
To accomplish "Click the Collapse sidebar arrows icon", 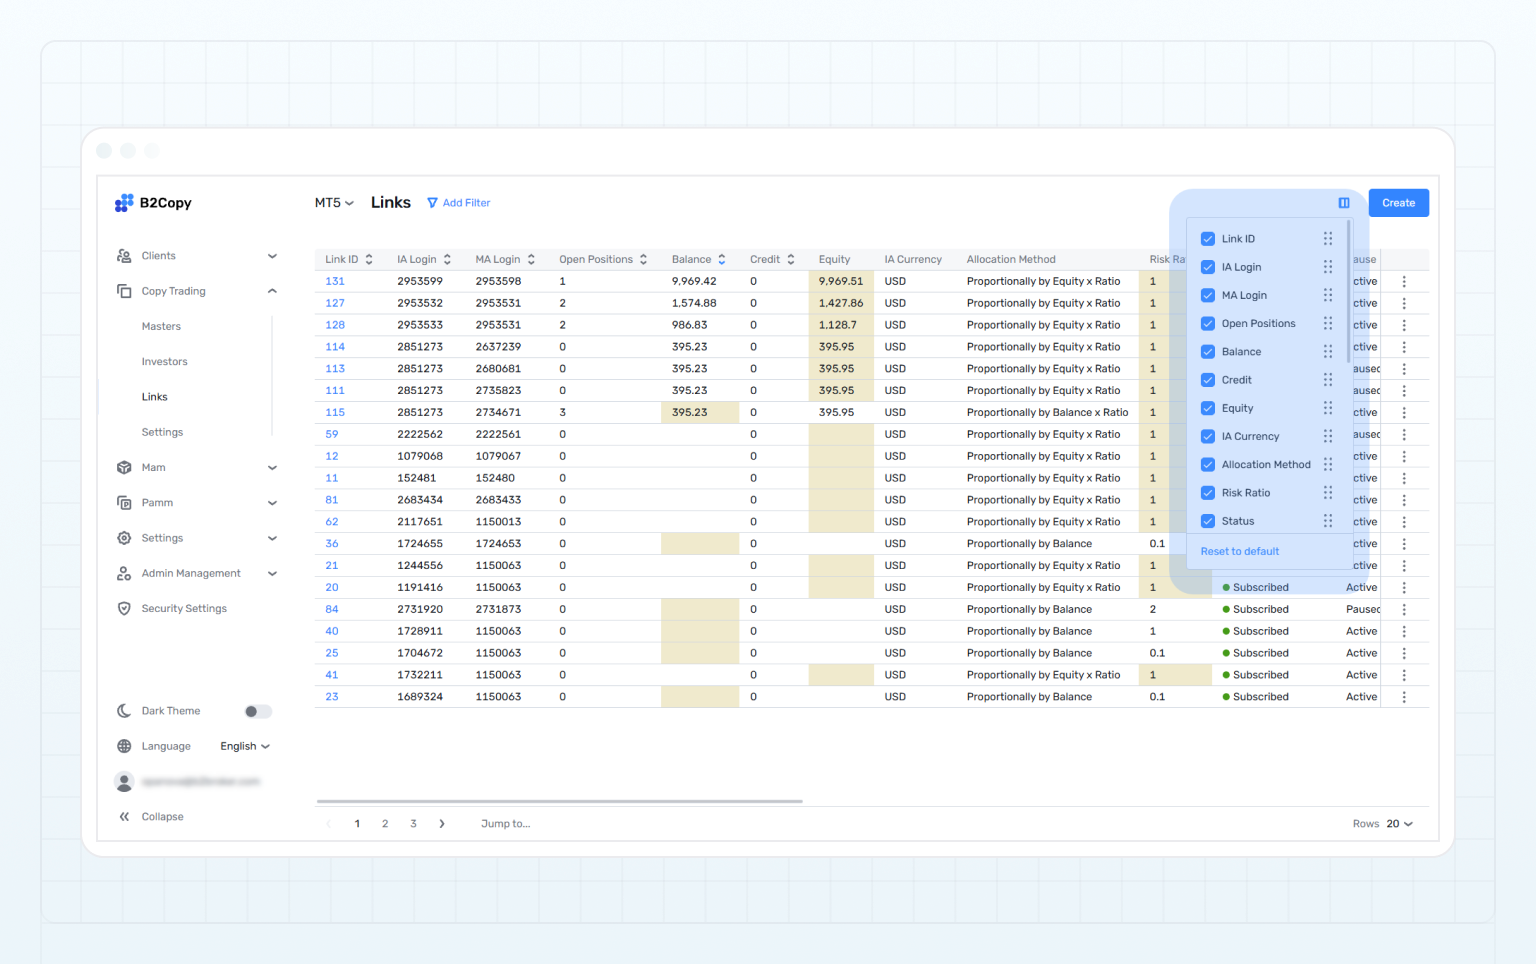I will tap(124, 816).
